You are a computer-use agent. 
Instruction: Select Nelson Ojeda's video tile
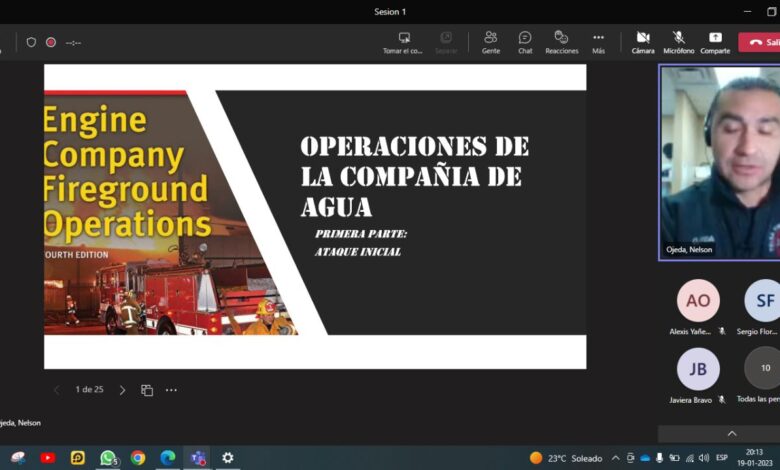pyautogui.click(x=719, y=162)
